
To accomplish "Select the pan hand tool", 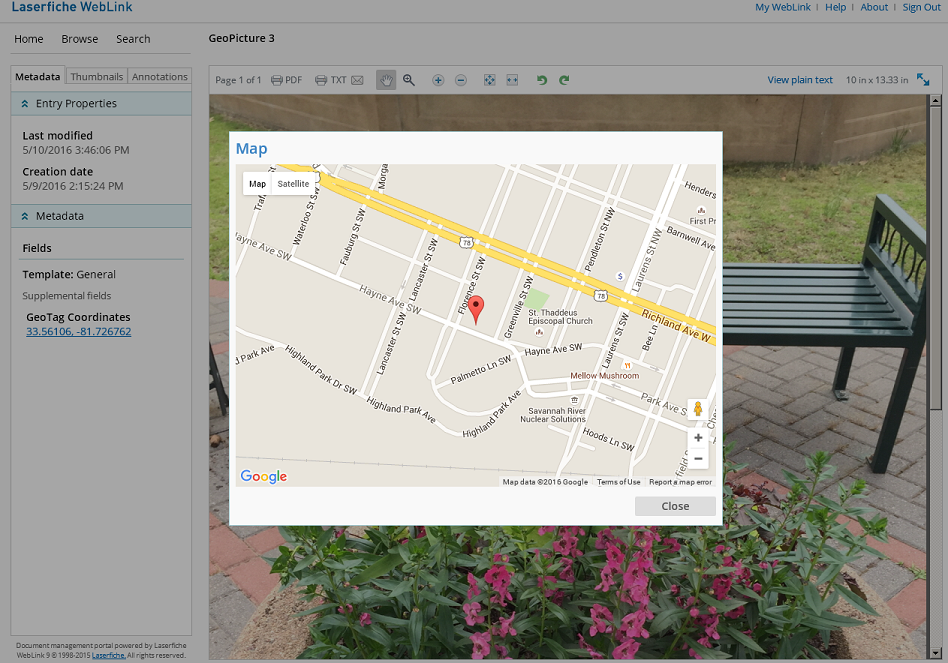I will (386, 80).
